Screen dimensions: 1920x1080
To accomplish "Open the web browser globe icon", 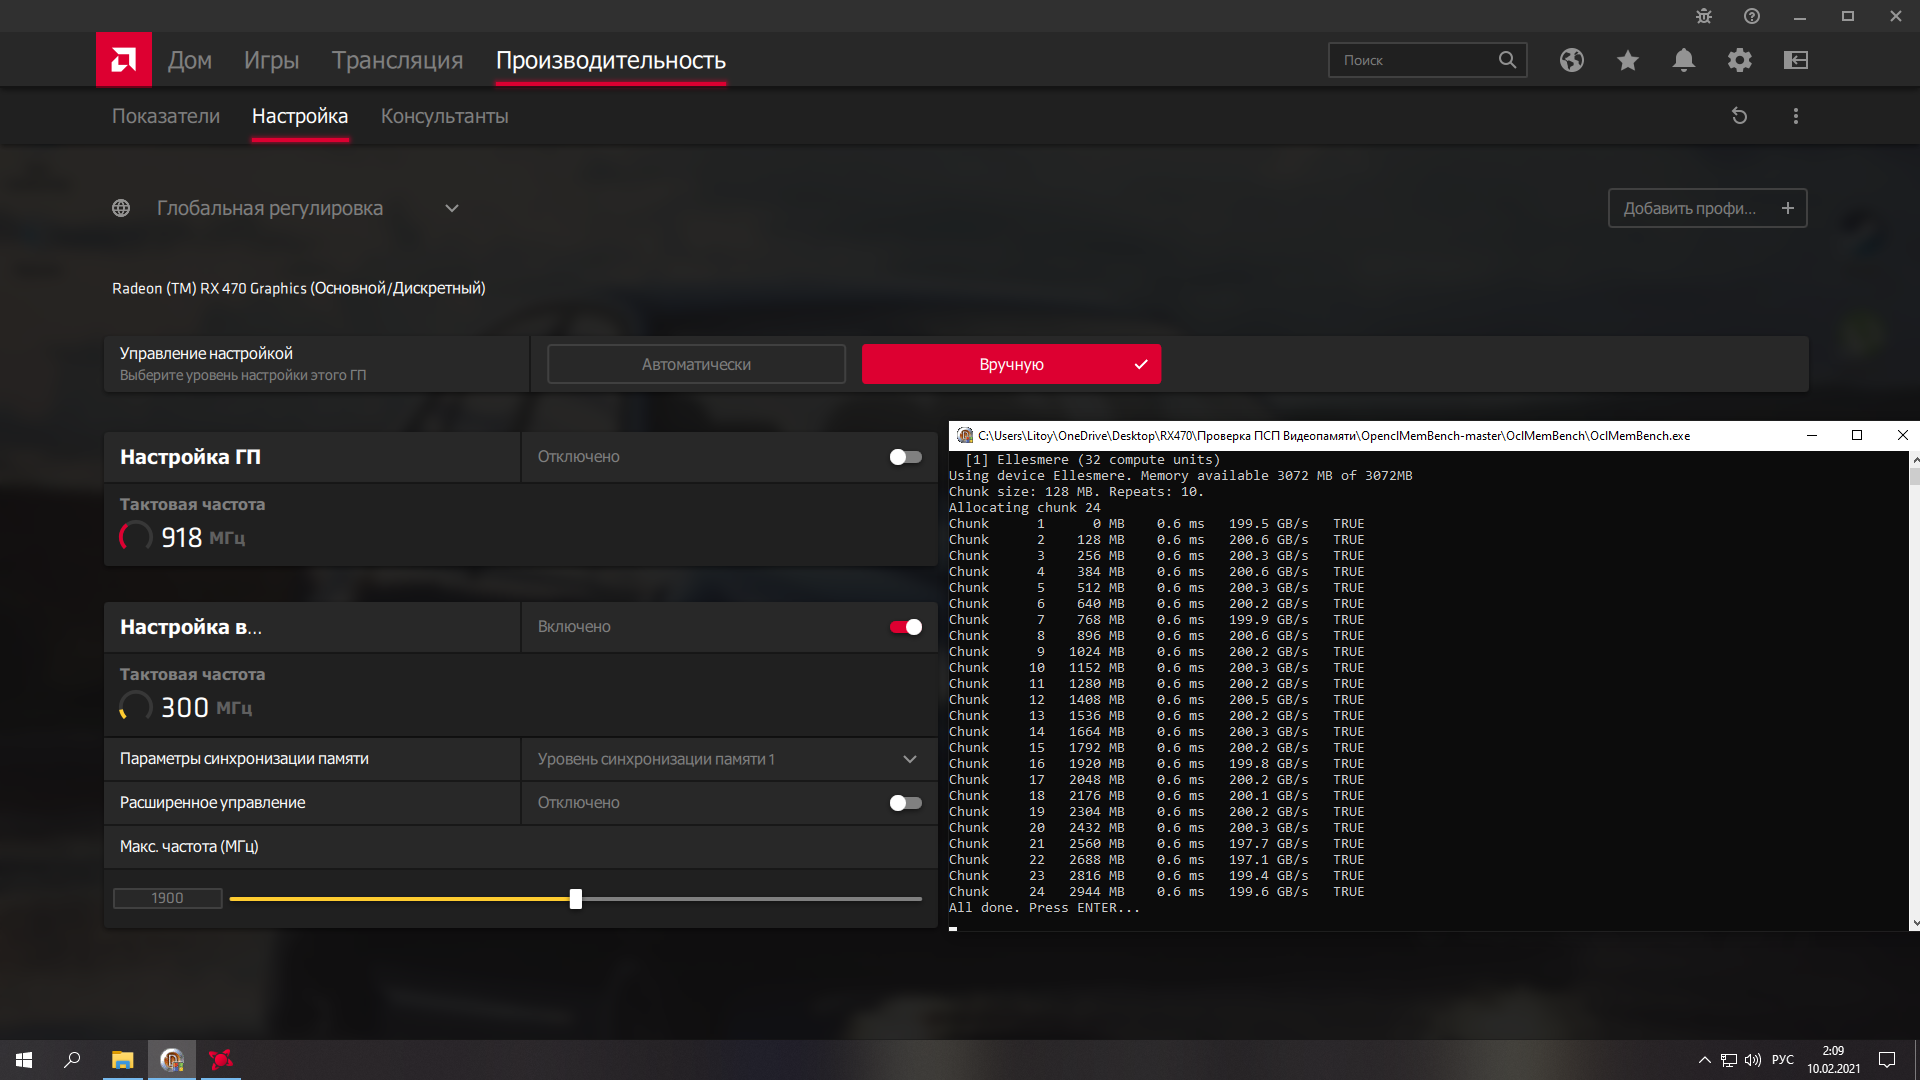I will click(1571, 60).
